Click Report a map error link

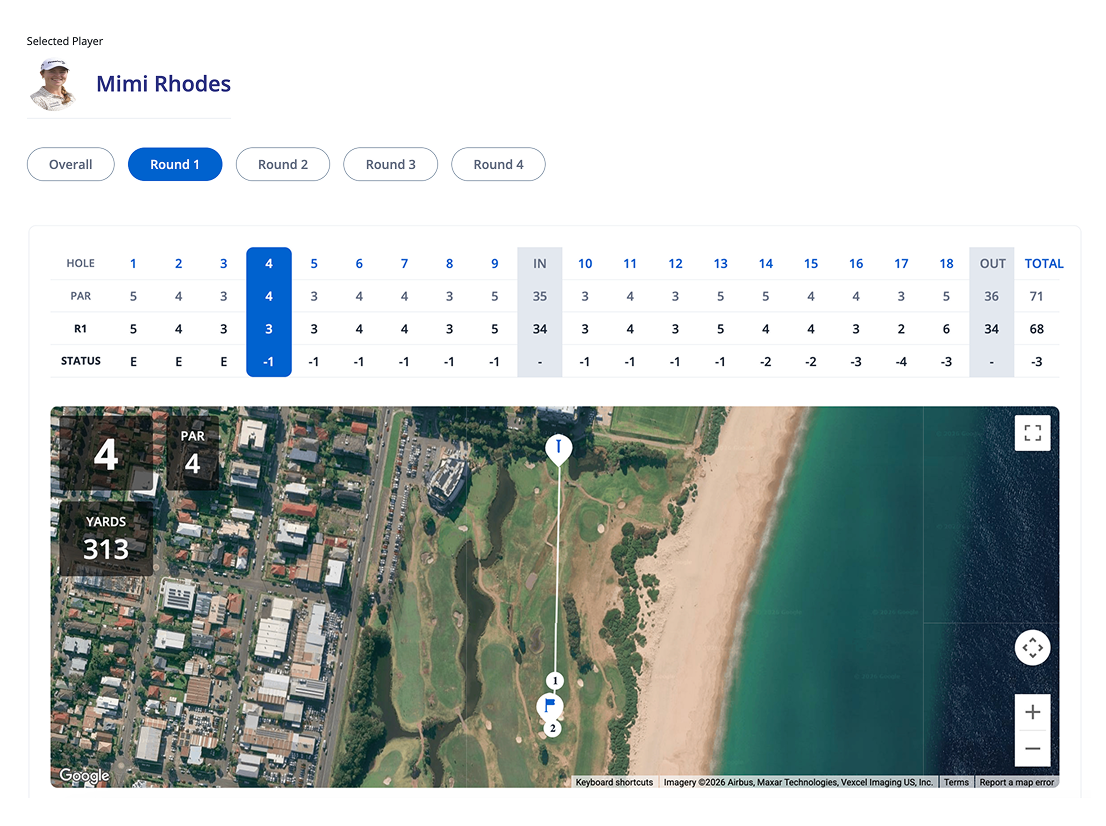point(1016,782)
